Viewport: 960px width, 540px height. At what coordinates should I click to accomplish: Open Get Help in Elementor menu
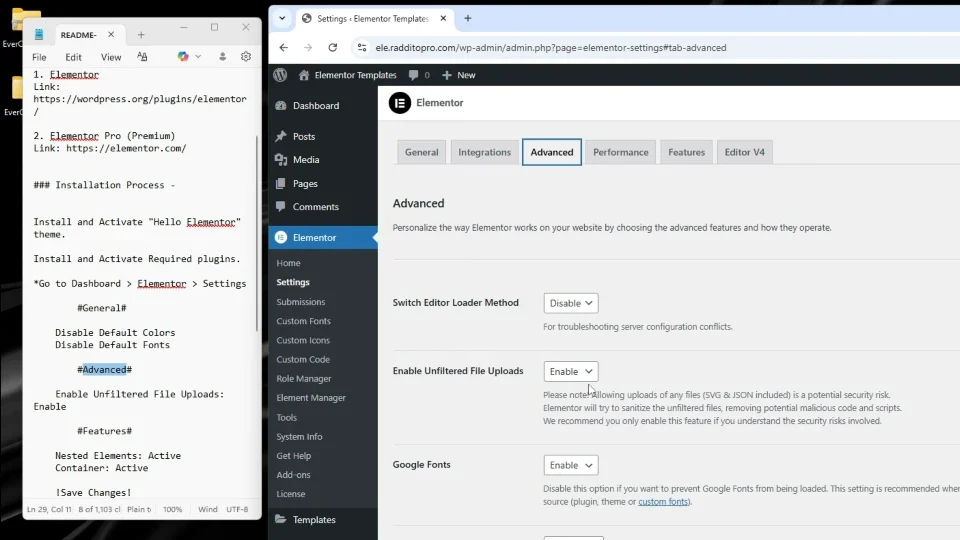tap(293, 456)
